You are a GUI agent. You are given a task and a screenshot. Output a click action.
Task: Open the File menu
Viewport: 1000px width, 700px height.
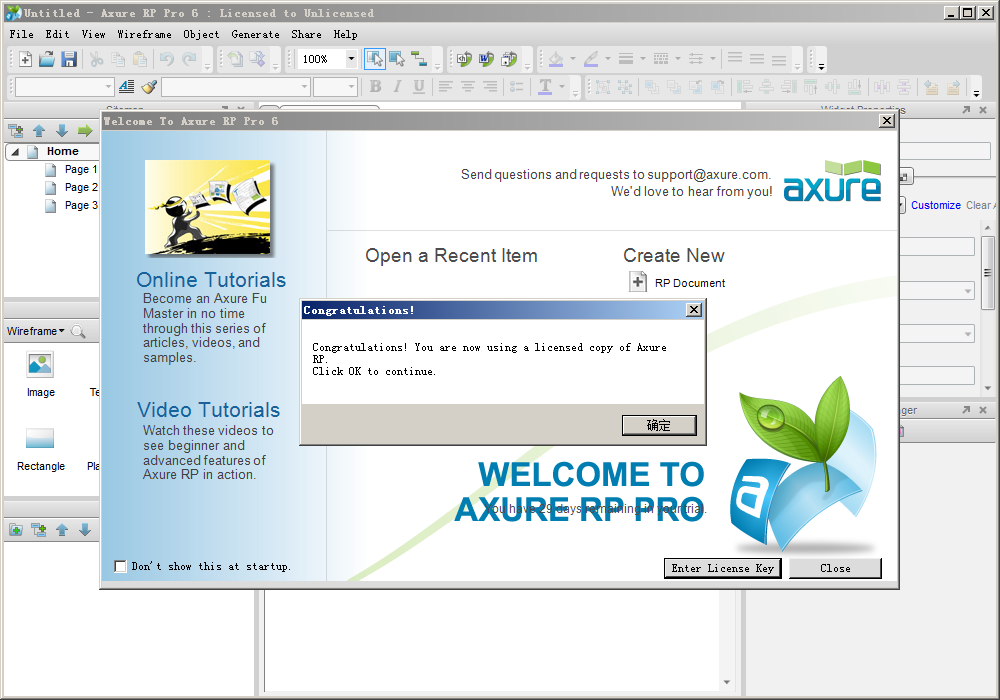[x=22, y=34]
